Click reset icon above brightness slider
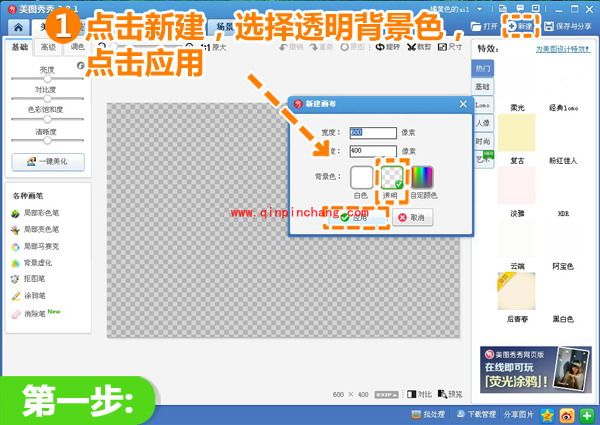Screen dimensions: 600x425 pyautogui.click(x=80, y=65)
